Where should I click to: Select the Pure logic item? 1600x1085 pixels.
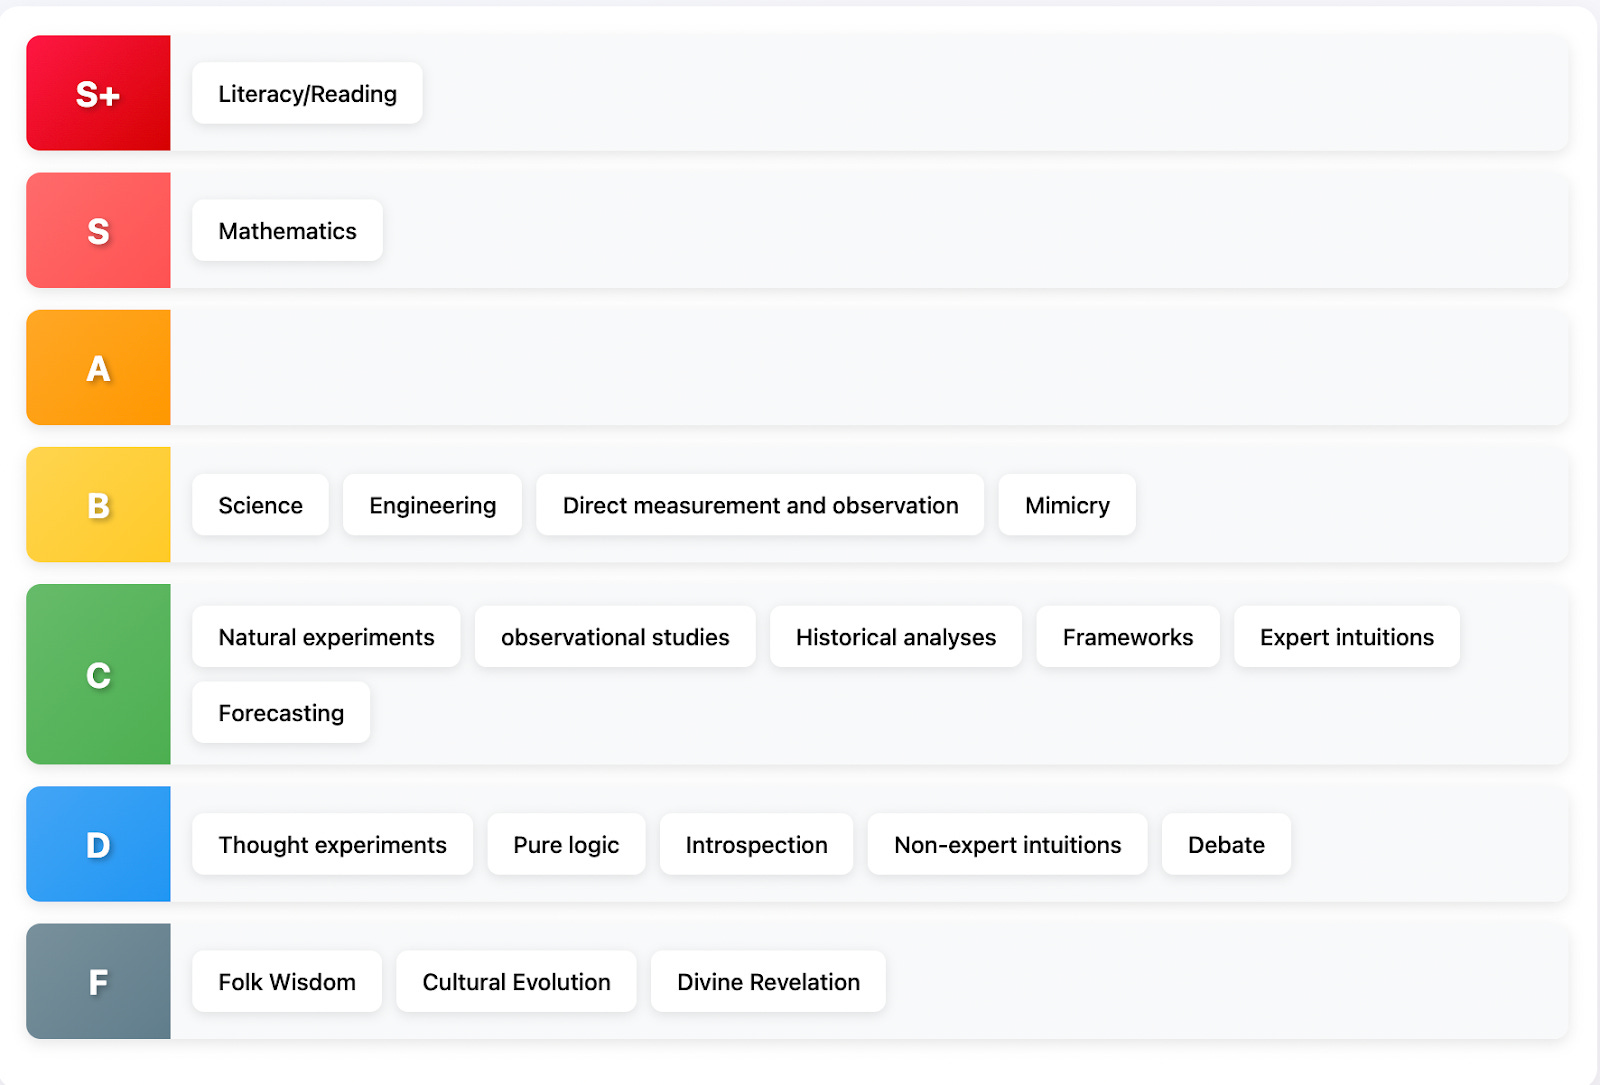click(566, 845)
